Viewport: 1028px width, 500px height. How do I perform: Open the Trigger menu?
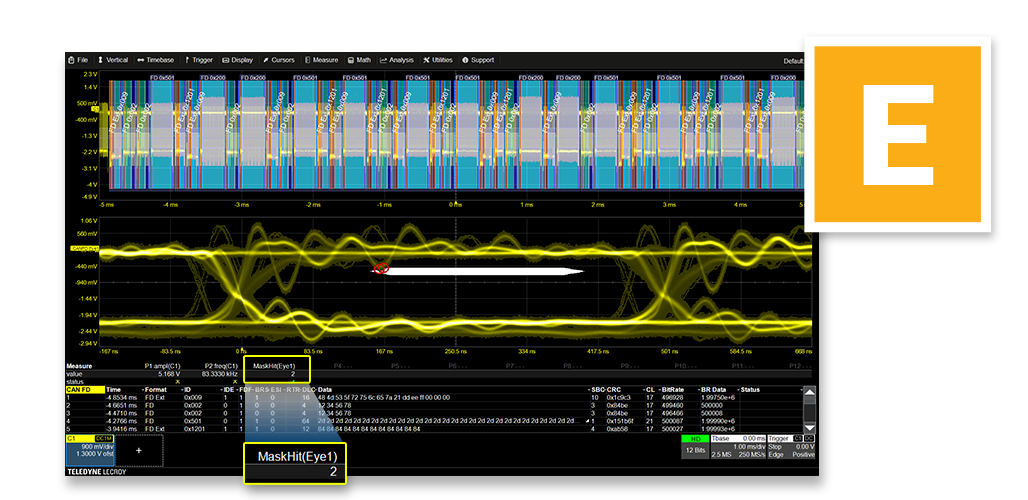tap(198, 60)
